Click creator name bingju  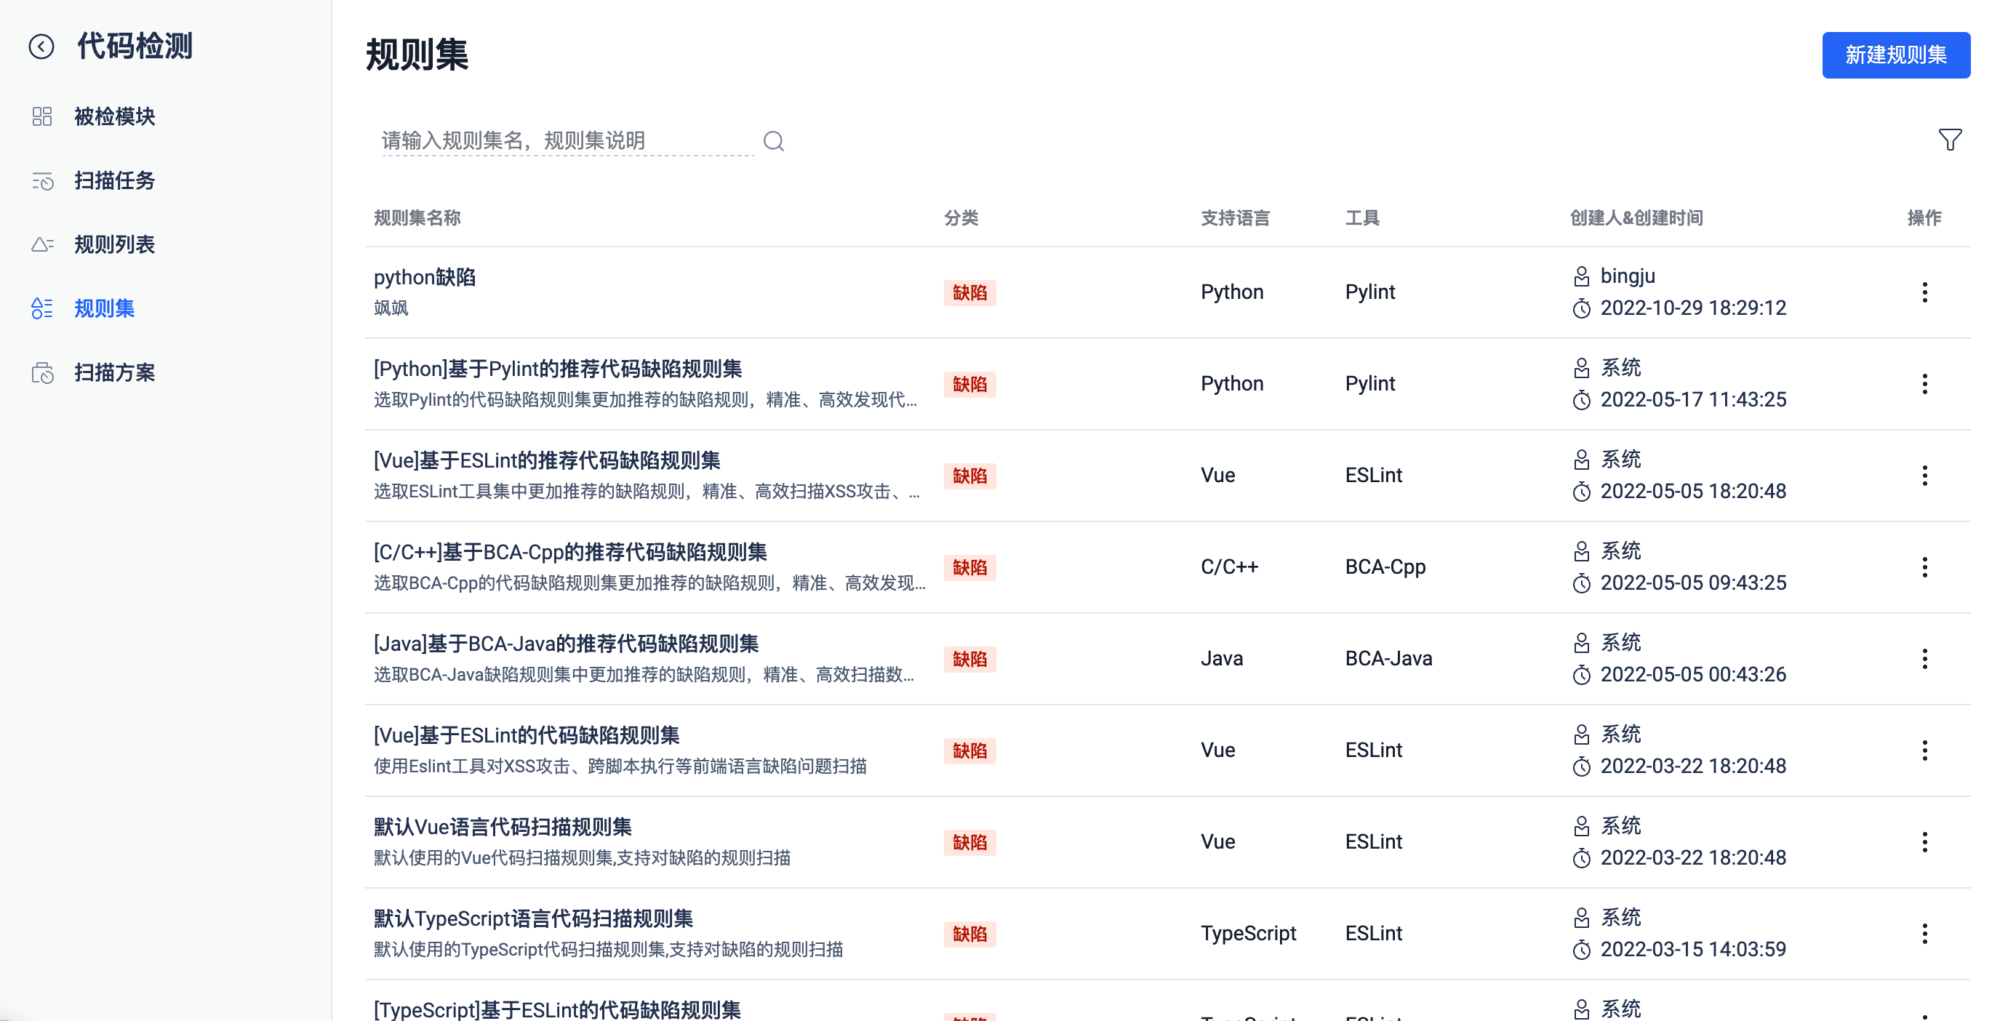coord(1628,276)
